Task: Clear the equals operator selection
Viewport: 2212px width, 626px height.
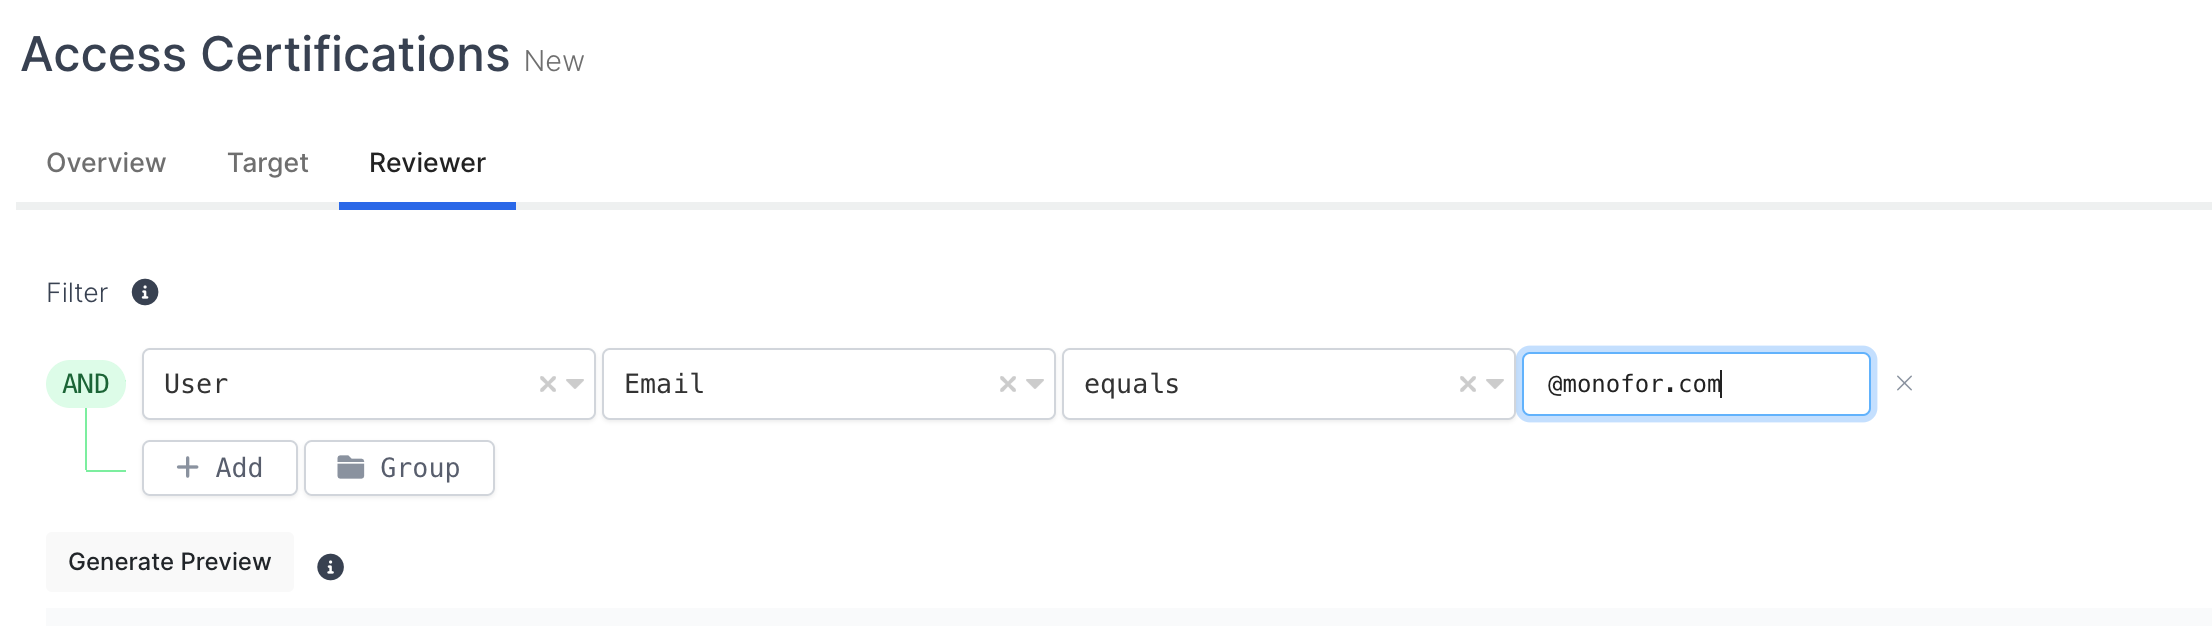Action: pyautogui.click(x=1467, y=384)
